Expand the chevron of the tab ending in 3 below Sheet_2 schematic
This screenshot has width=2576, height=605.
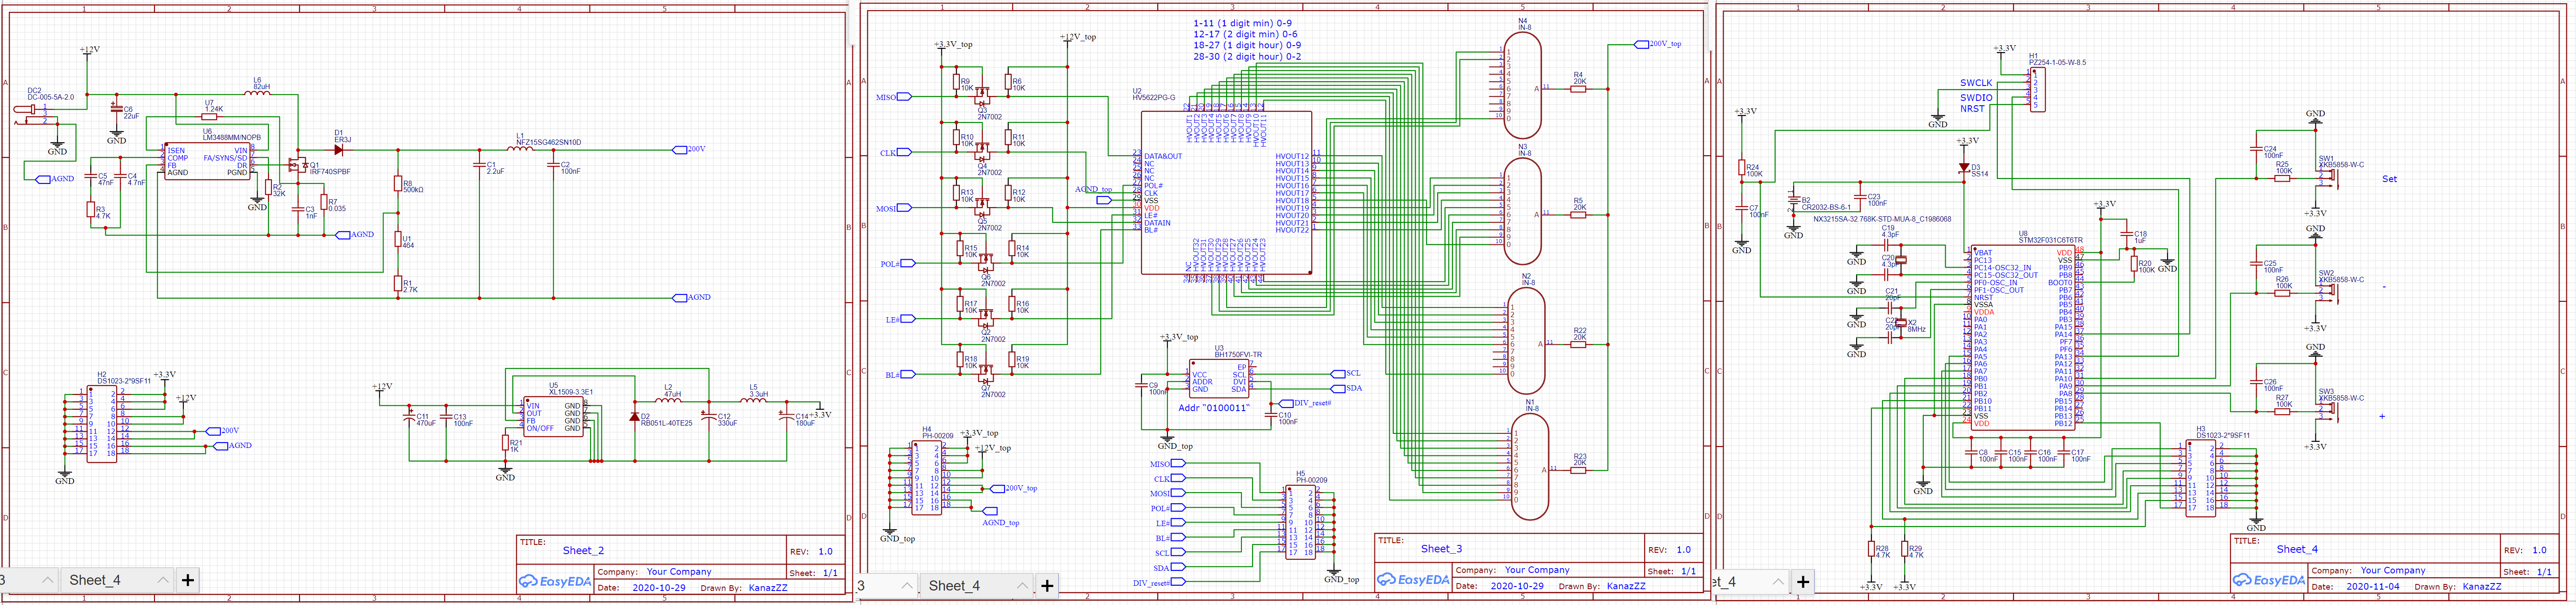tap(47, 580)
